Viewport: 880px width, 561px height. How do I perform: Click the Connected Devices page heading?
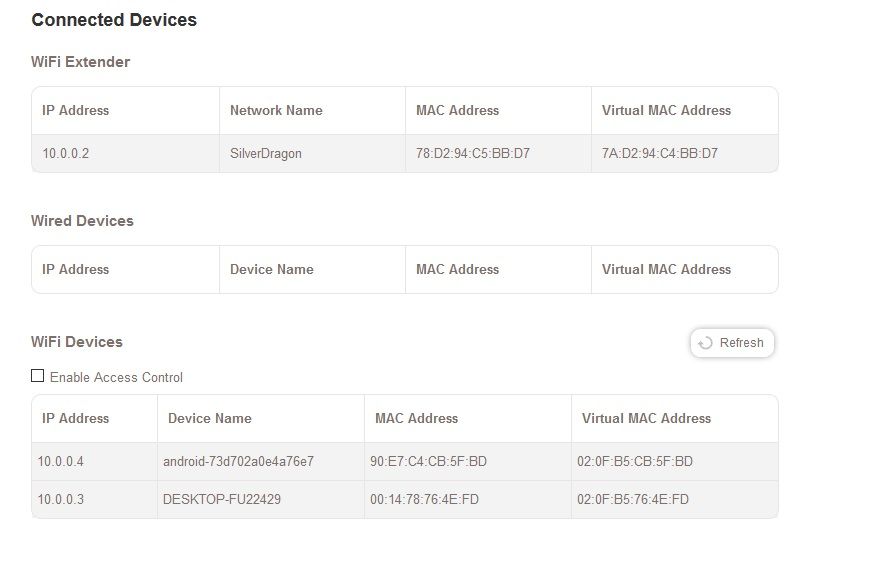[114, 20]
